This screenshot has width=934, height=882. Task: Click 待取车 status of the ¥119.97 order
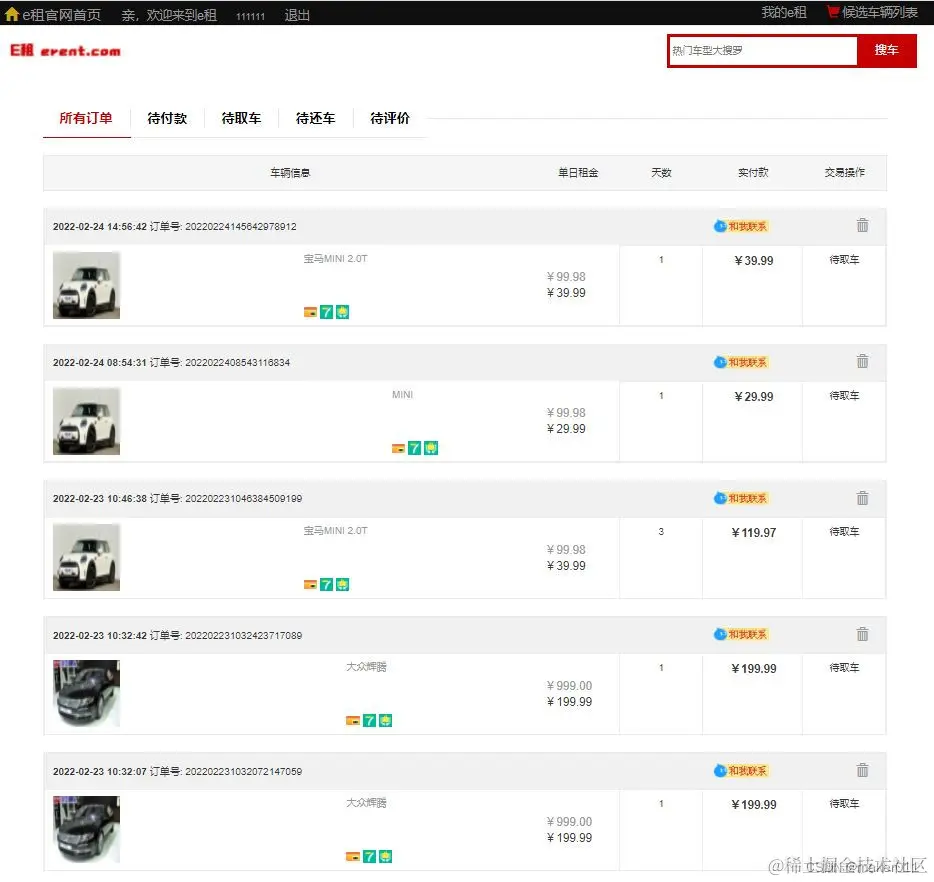844,531
